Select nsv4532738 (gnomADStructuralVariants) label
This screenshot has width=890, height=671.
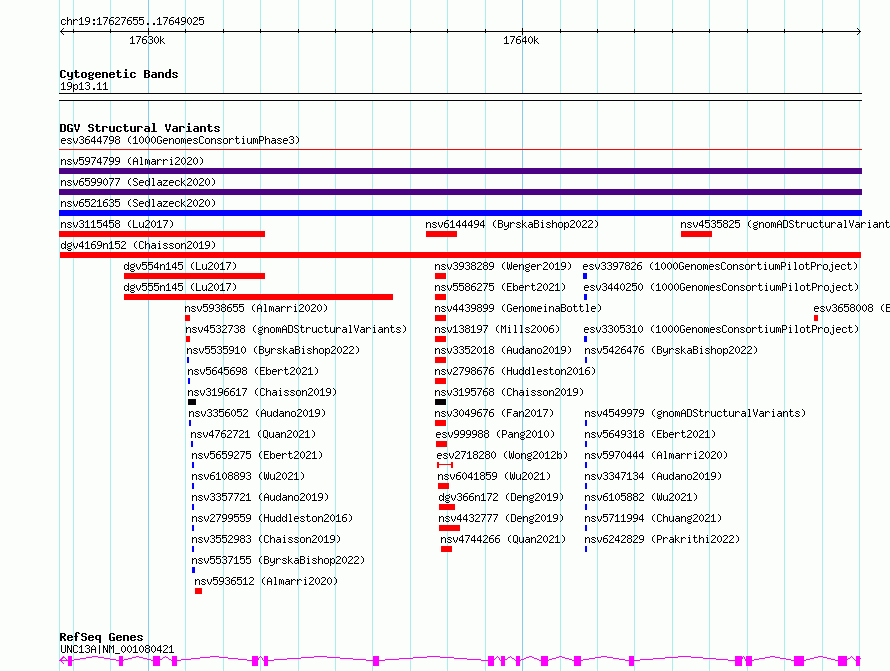pyautogui.click(x=296, y=329)
